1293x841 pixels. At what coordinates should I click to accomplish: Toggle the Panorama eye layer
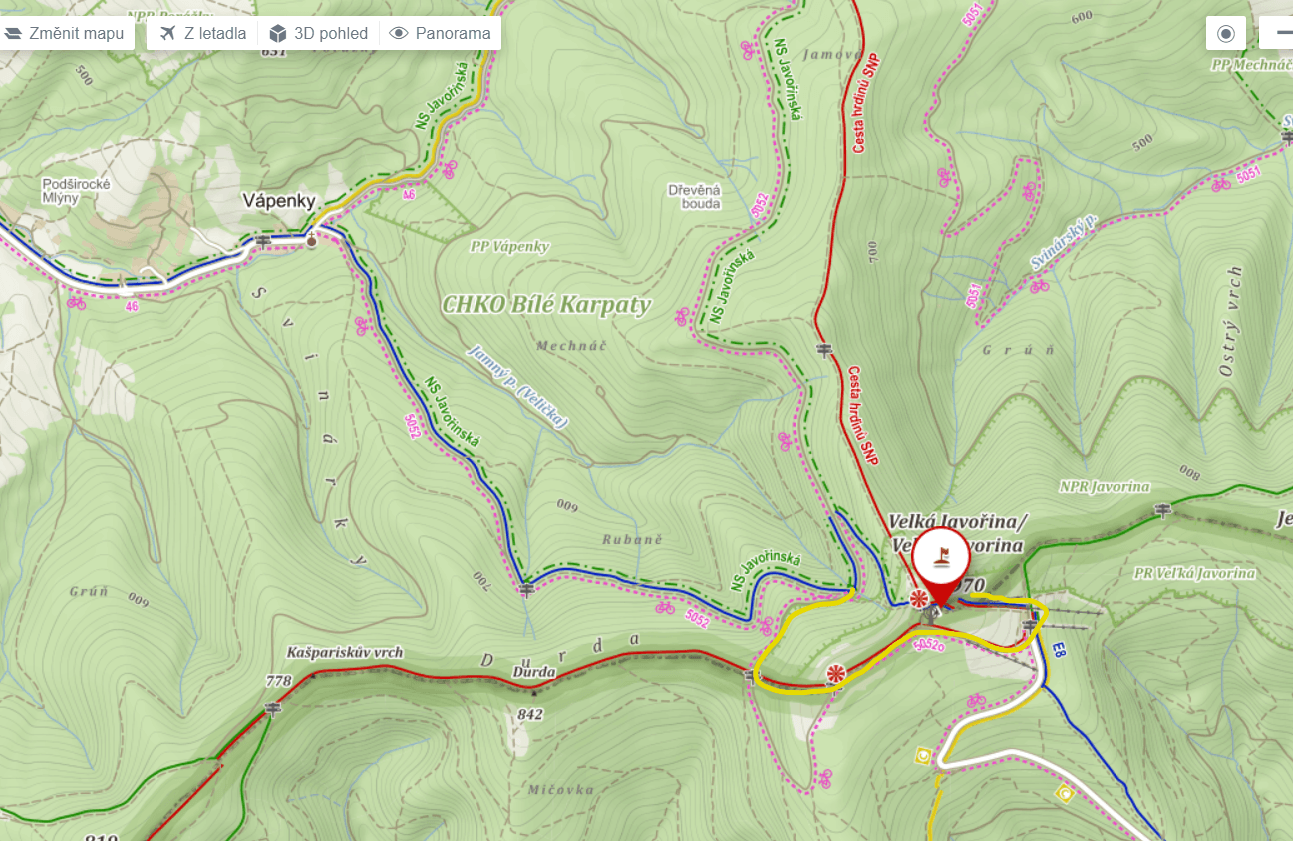(x=440, y=33)
